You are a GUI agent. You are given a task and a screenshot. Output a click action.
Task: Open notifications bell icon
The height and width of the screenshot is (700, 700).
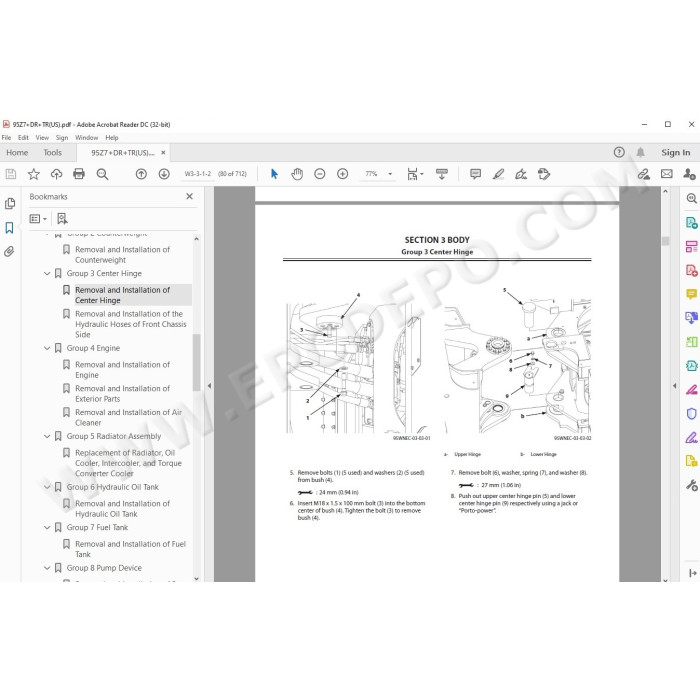pos(640,152)
